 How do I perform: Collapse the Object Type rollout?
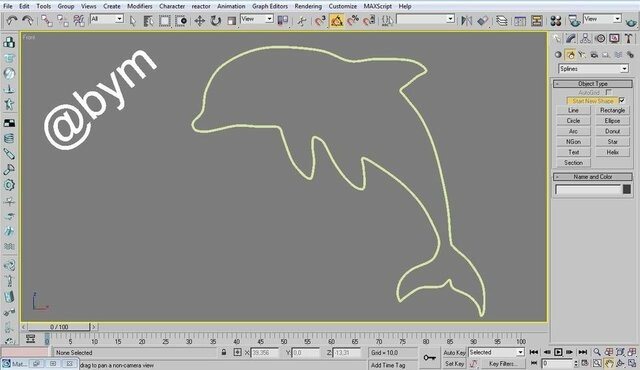(x=593, y=84)
